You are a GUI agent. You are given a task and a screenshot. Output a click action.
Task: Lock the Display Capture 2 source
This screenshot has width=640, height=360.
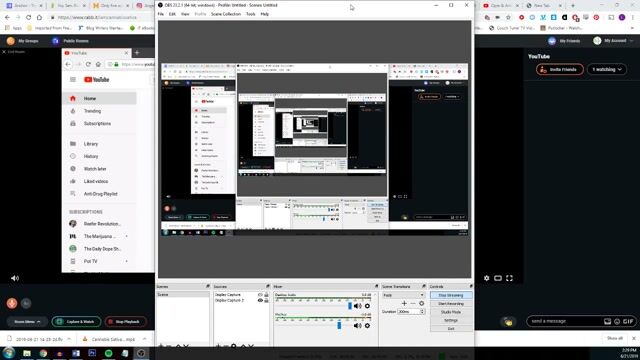pyautogui.click(x=267, y=300)
